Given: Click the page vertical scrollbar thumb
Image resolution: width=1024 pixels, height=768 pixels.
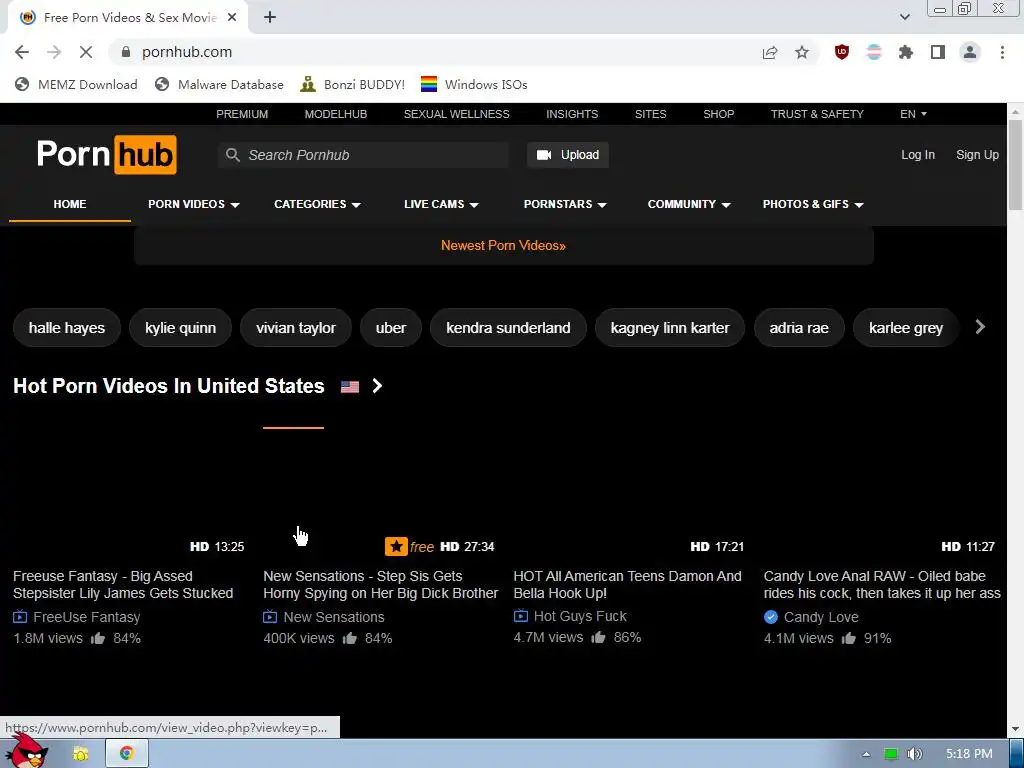Looking at the screenshot, I should coord(1015,165).
